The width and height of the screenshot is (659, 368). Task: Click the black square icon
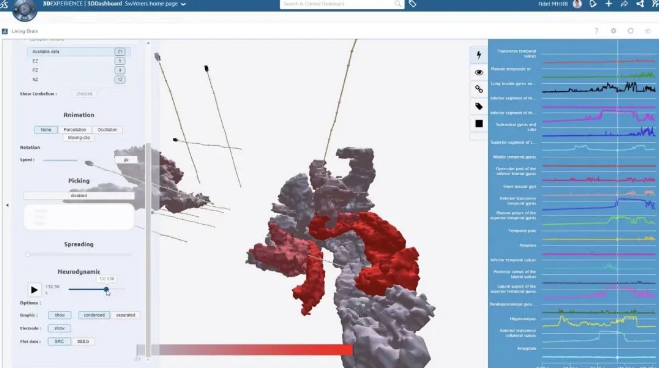click(479, 124)
